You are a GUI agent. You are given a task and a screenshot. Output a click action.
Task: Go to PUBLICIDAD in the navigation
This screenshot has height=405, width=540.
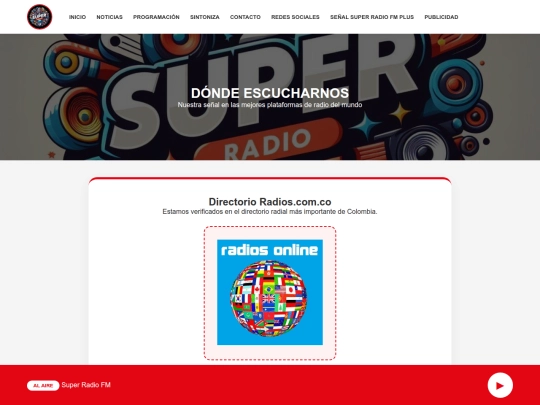pos(441,17)
